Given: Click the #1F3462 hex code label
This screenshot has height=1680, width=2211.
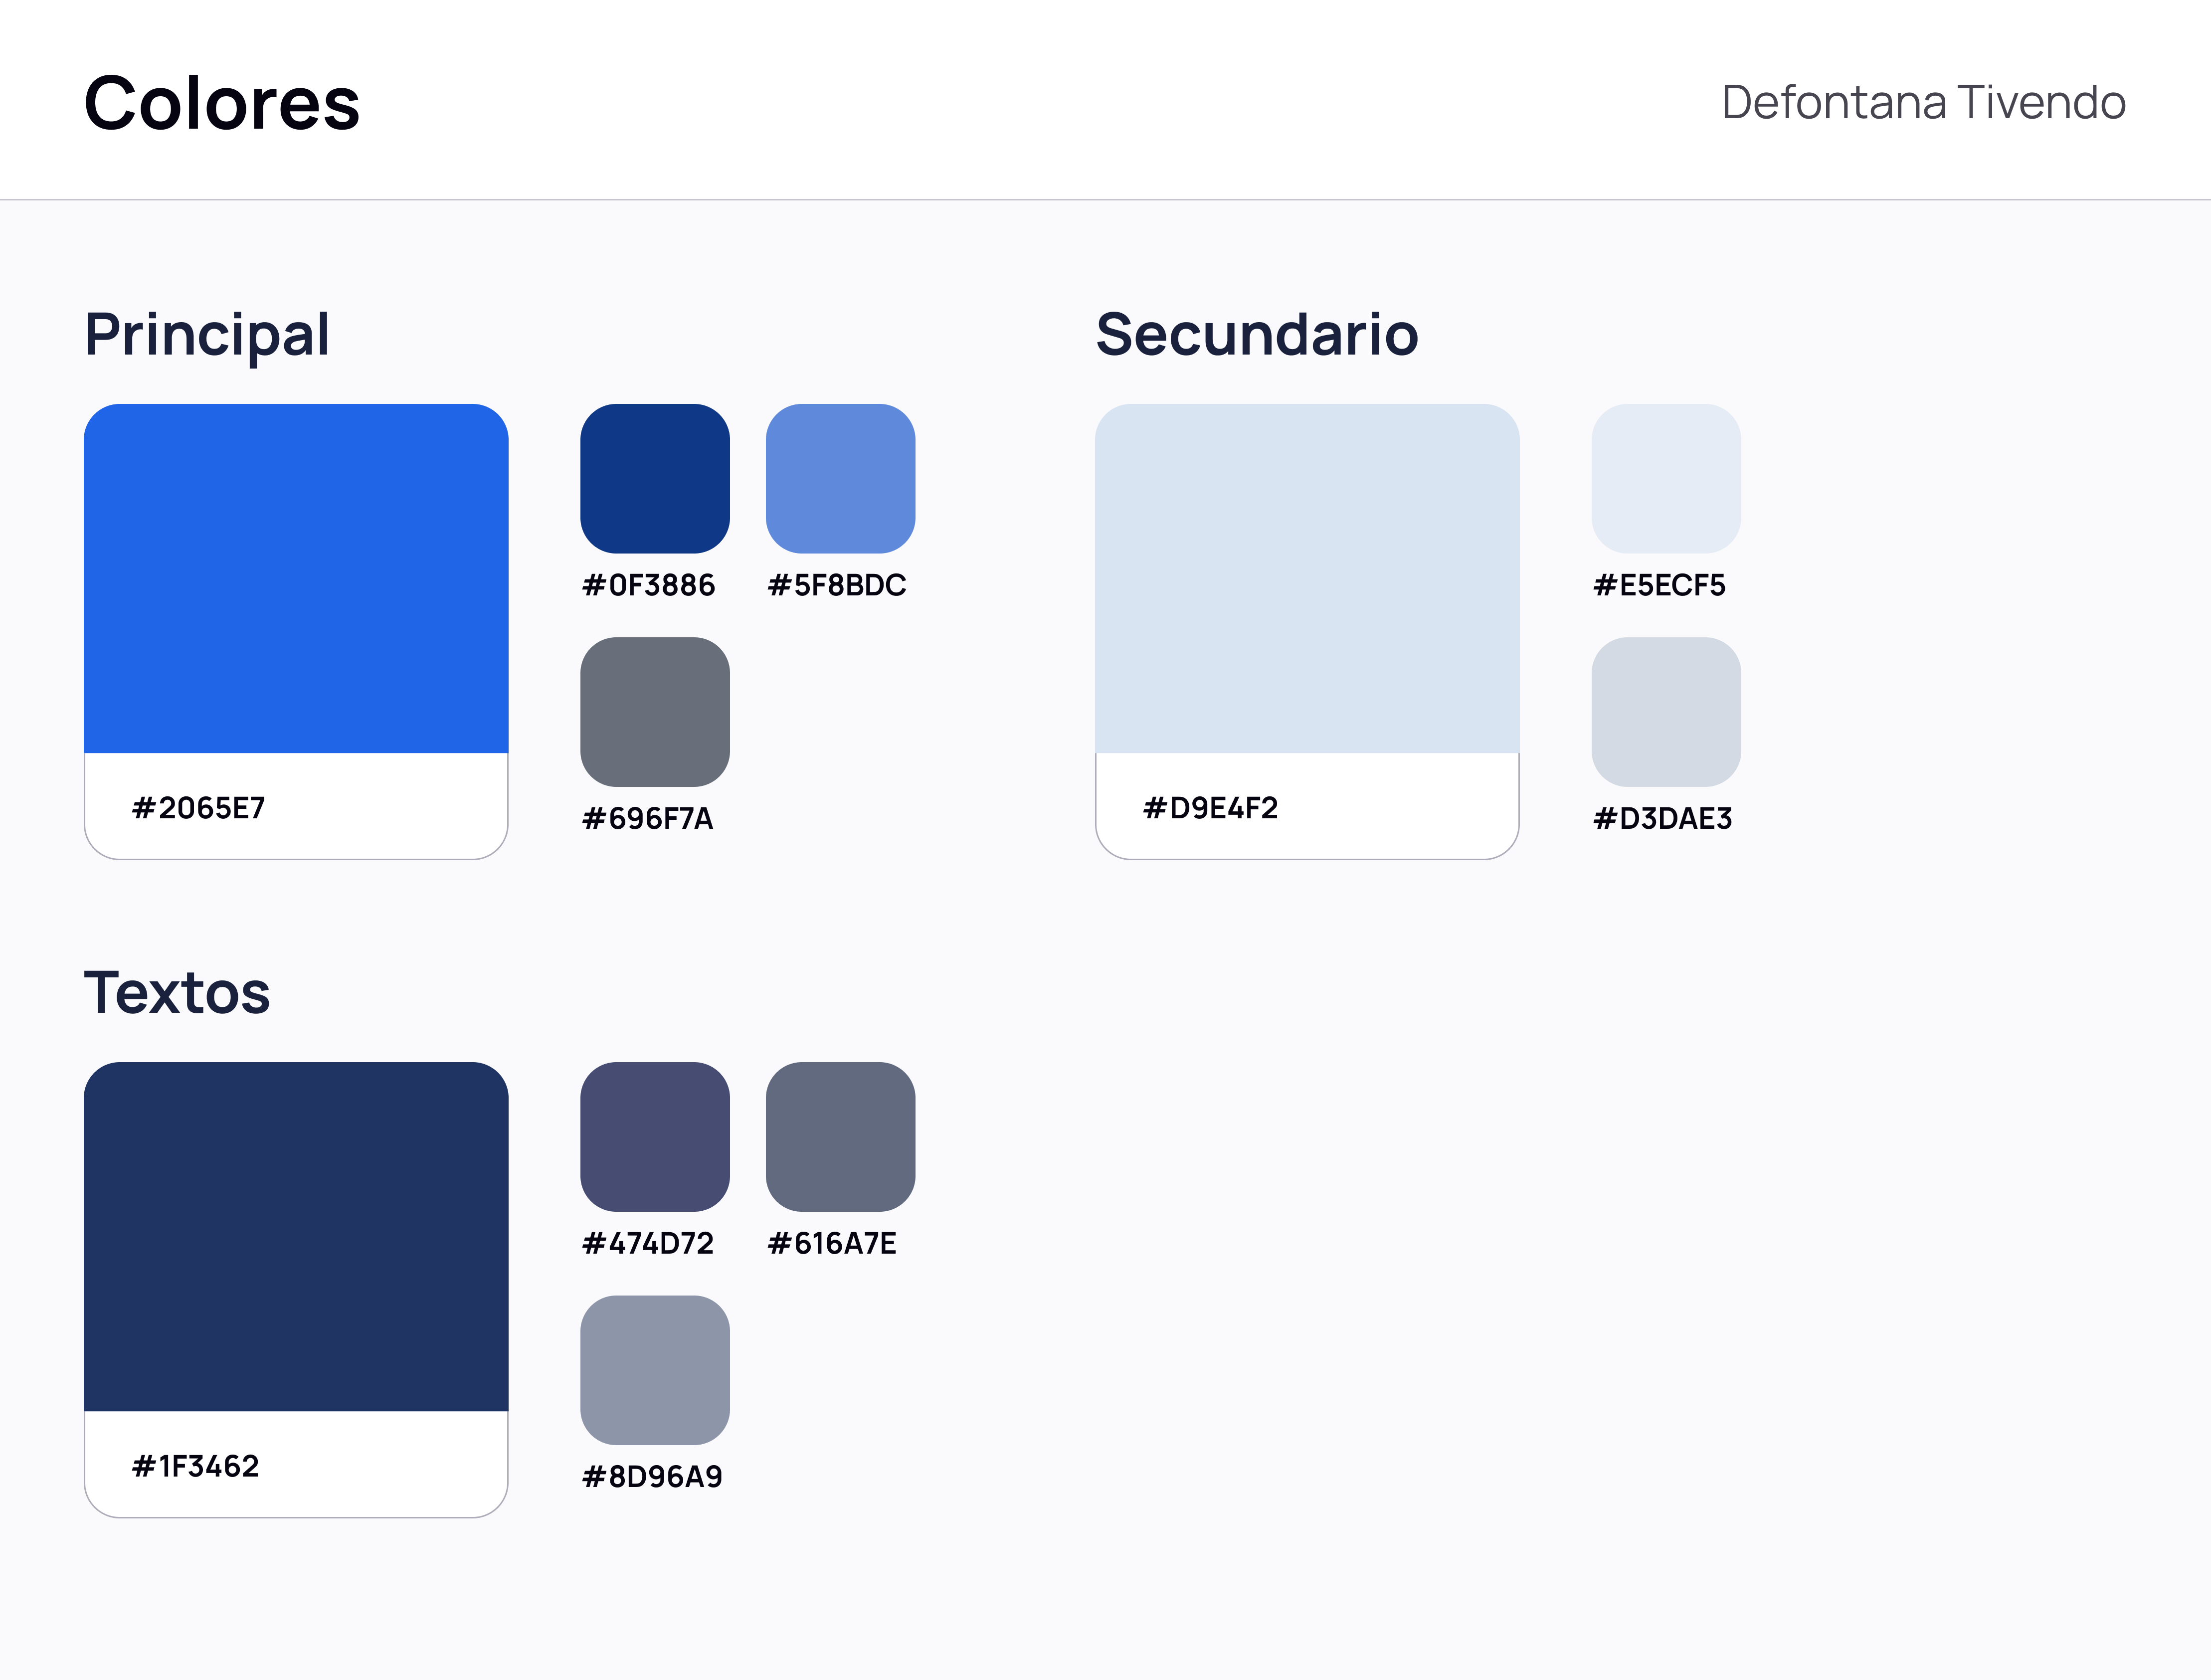Looking at the screenshot, I should click(196, 1466).
